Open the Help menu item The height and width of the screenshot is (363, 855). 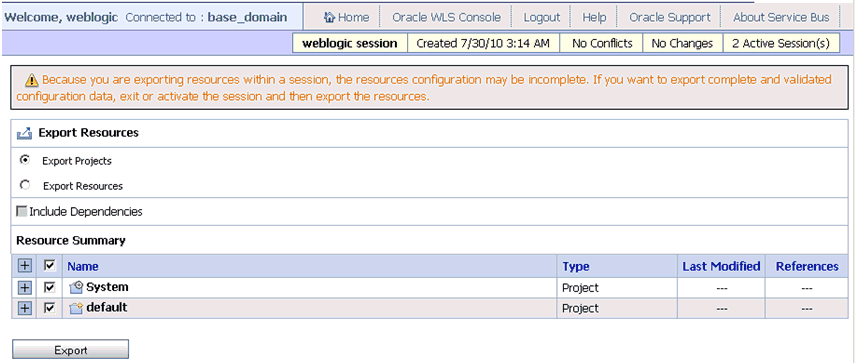click(x=594, y=17)
